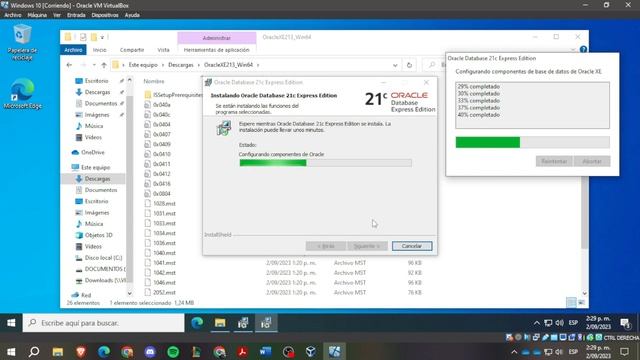This screenshot has width=640, height=360.
Task: Expand breadcrumb arrow after Descargas
Action: click(x=199, y=65)
